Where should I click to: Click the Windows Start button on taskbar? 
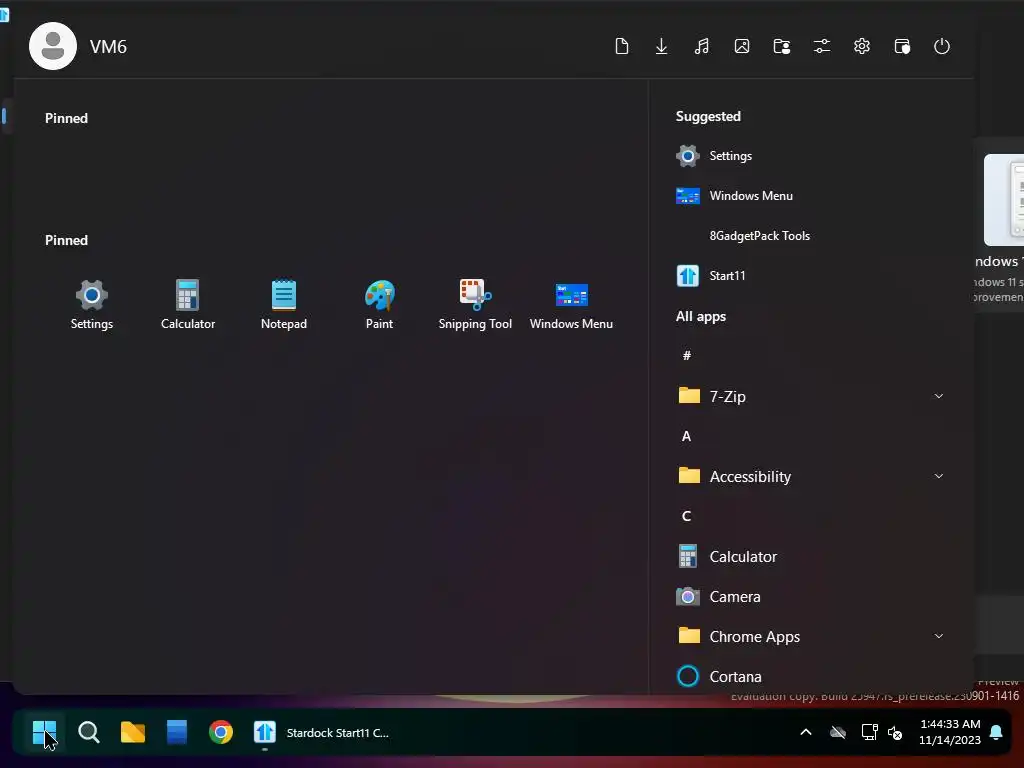point(44,733)
